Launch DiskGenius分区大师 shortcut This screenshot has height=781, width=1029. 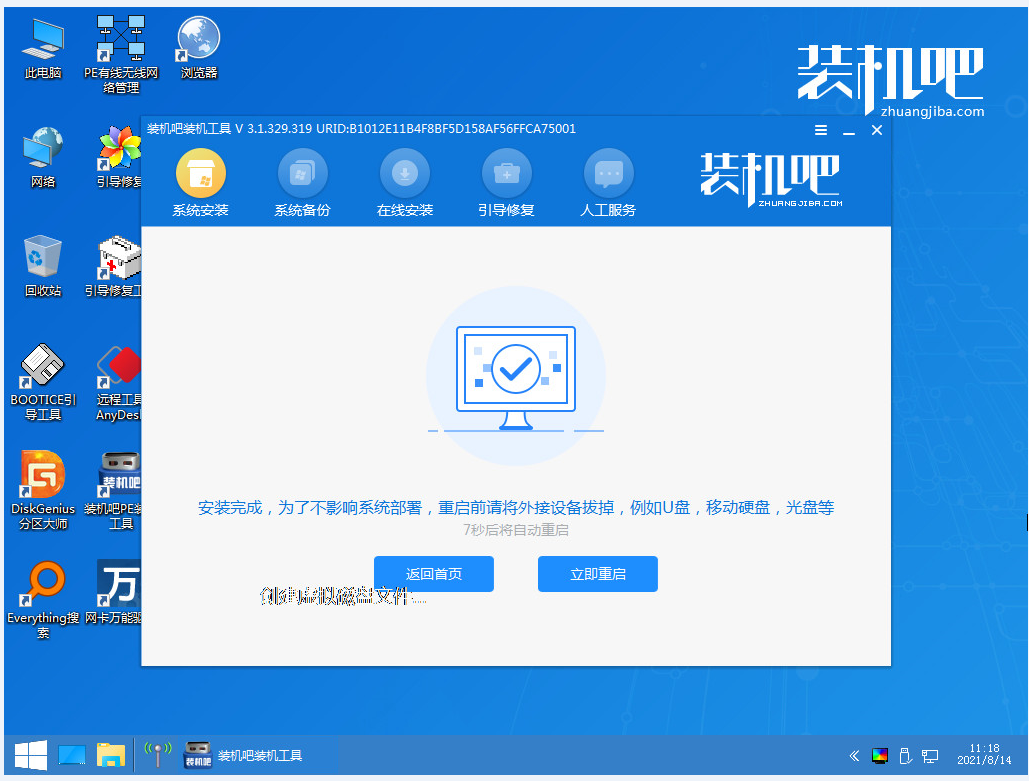point(43,490)
